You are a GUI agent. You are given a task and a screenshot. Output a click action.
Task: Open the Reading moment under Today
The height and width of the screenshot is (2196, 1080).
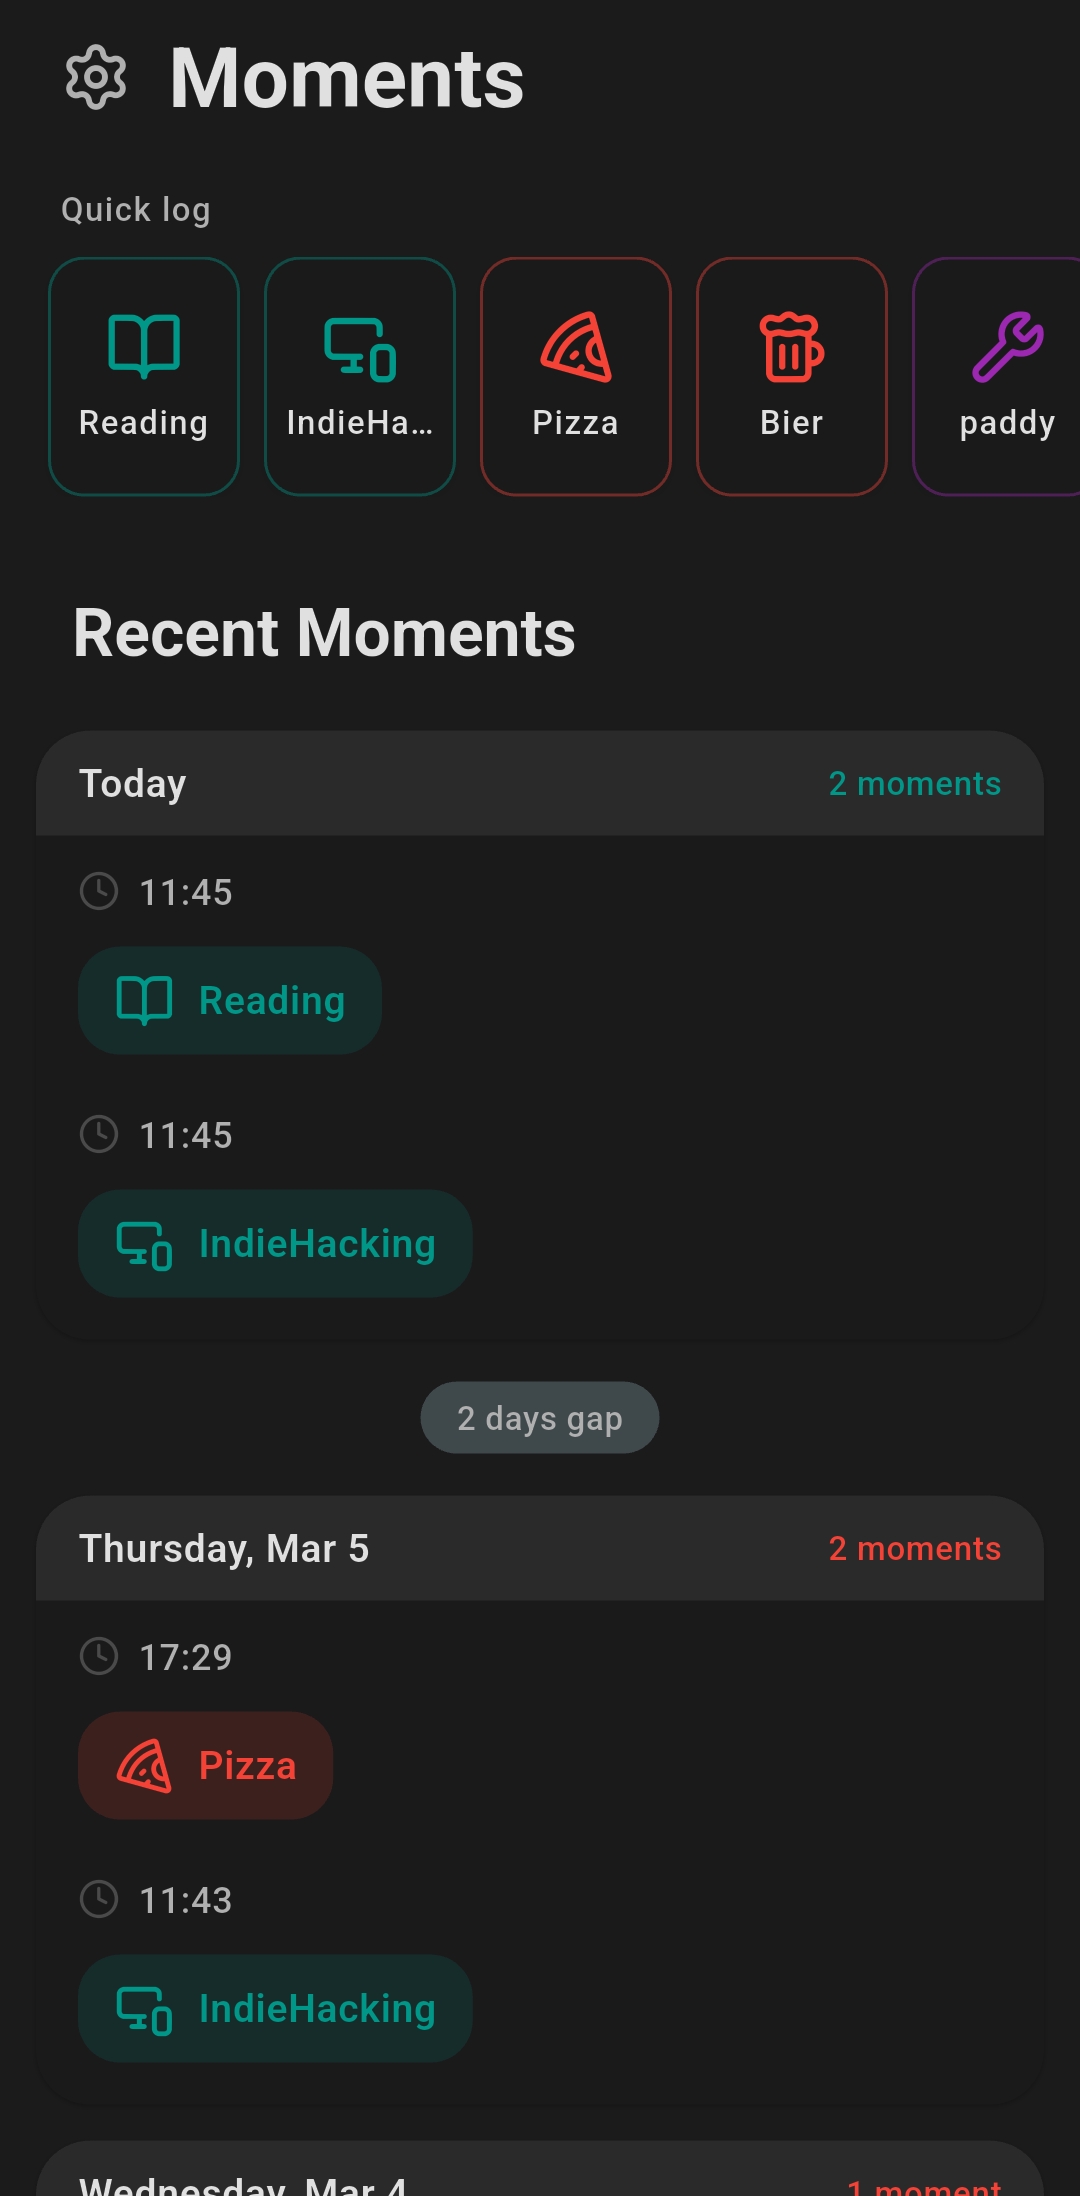click(x=229, y=999)
